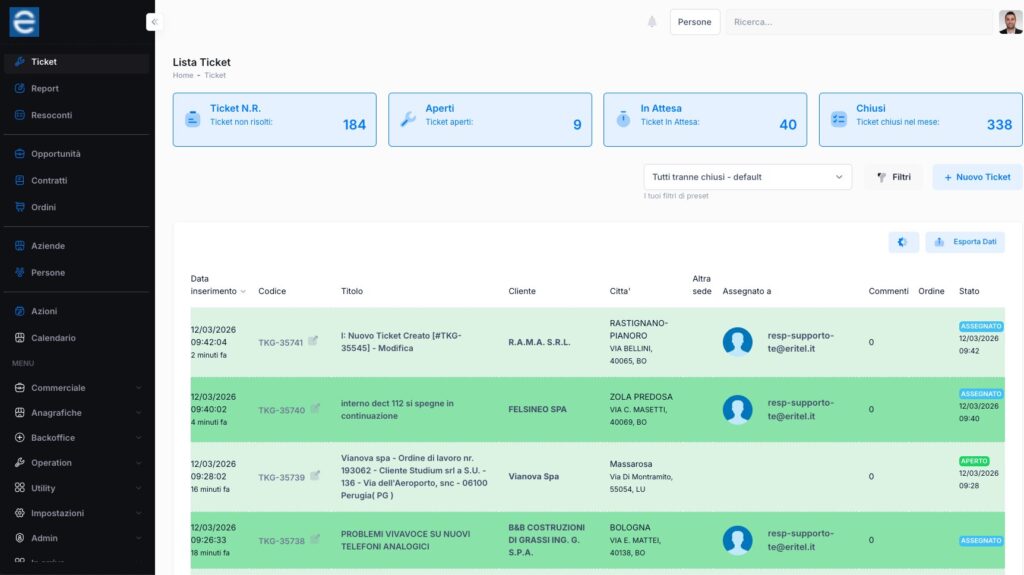
Task: Click the wrench icon in Aperti card
Action: (408, 119)
